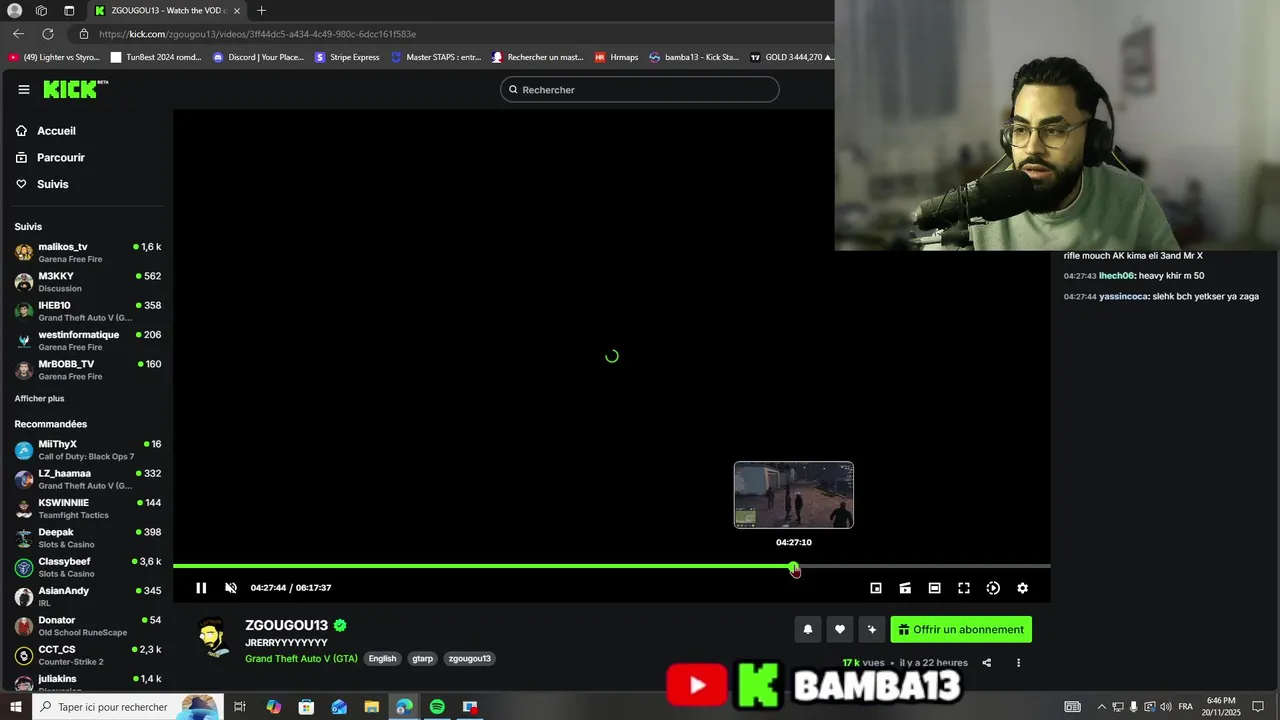1280x720 pixels.
Task: Enter fullscreen mode
Action: (964, 588)
